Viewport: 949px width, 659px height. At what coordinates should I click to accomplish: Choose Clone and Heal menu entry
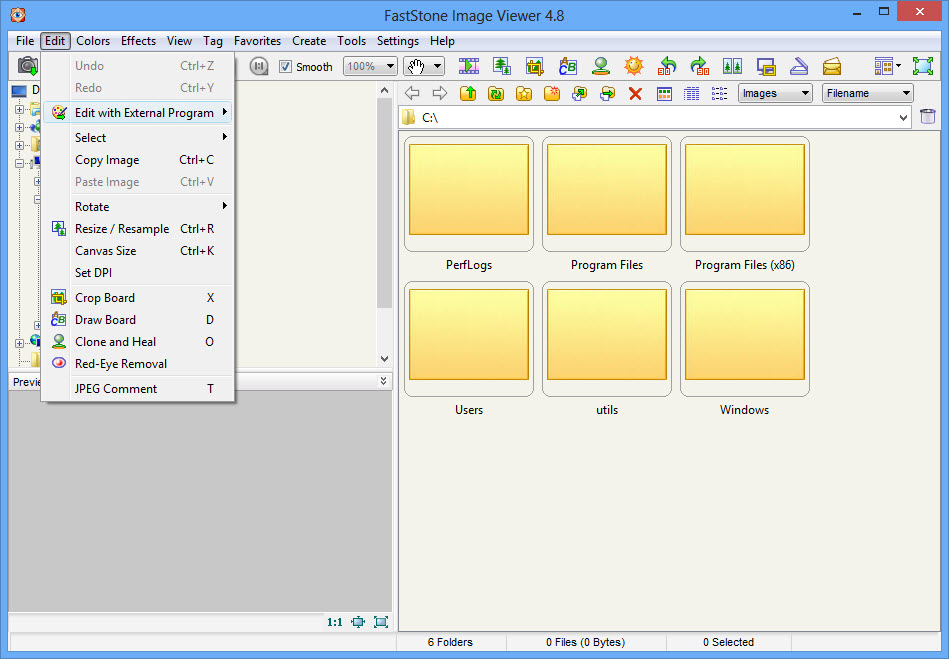tap(138, 341)
